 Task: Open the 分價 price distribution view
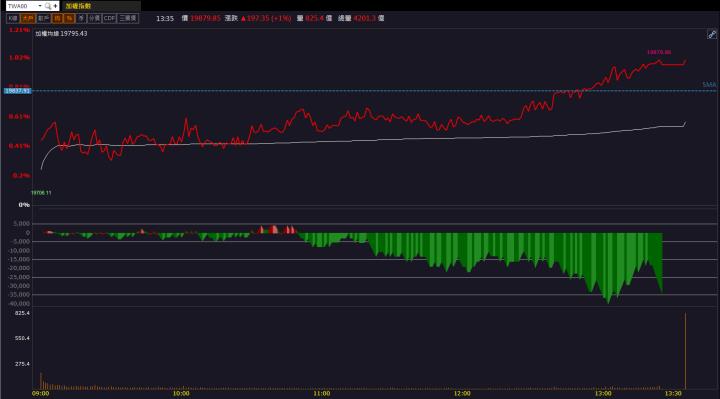click(94, 18)
